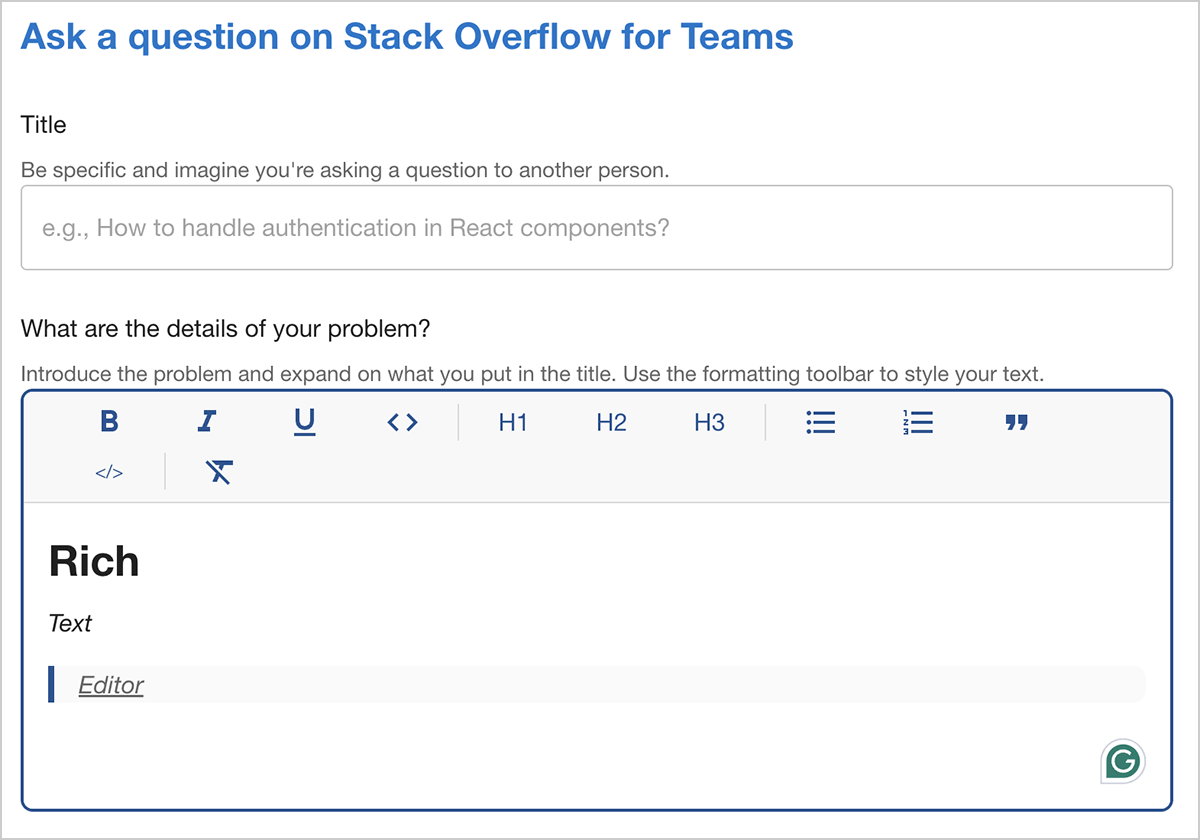This screenshot has width=1200, height=840.
Task: Insert a code block
Action: [109, 472]
